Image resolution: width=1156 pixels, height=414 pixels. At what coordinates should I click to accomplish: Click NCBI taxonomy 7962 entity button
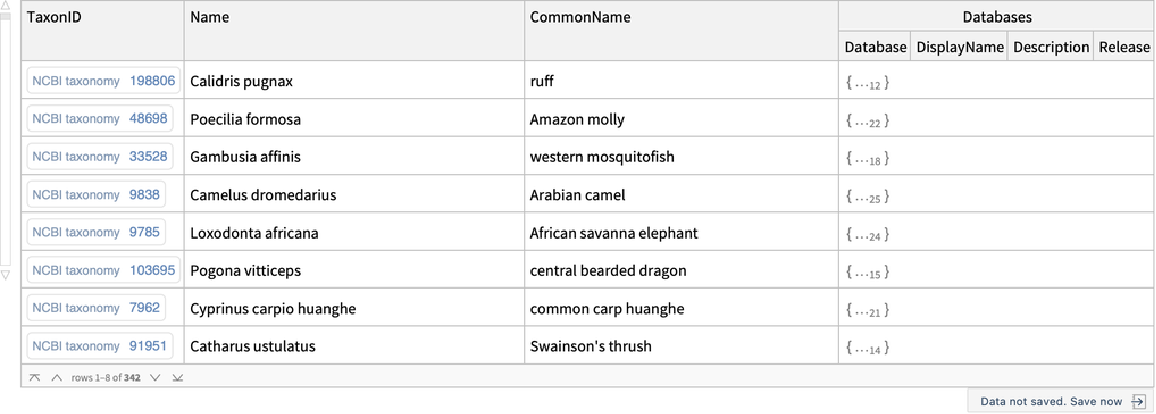[x=95, y=308]
